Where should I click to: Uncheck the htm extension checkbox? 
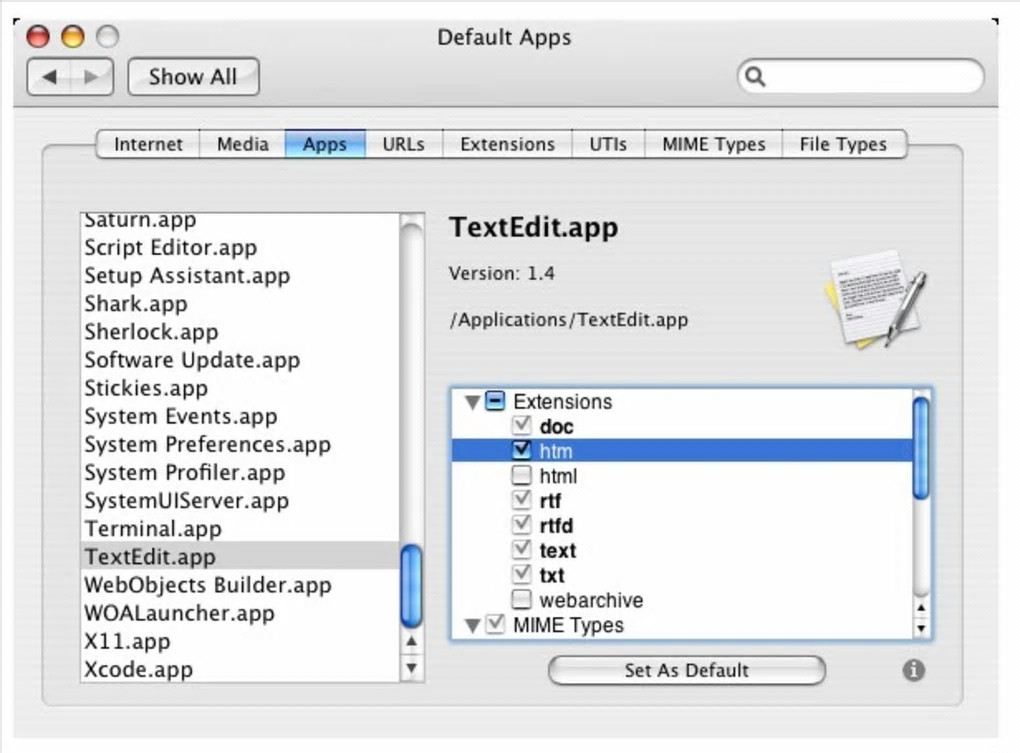522,450
